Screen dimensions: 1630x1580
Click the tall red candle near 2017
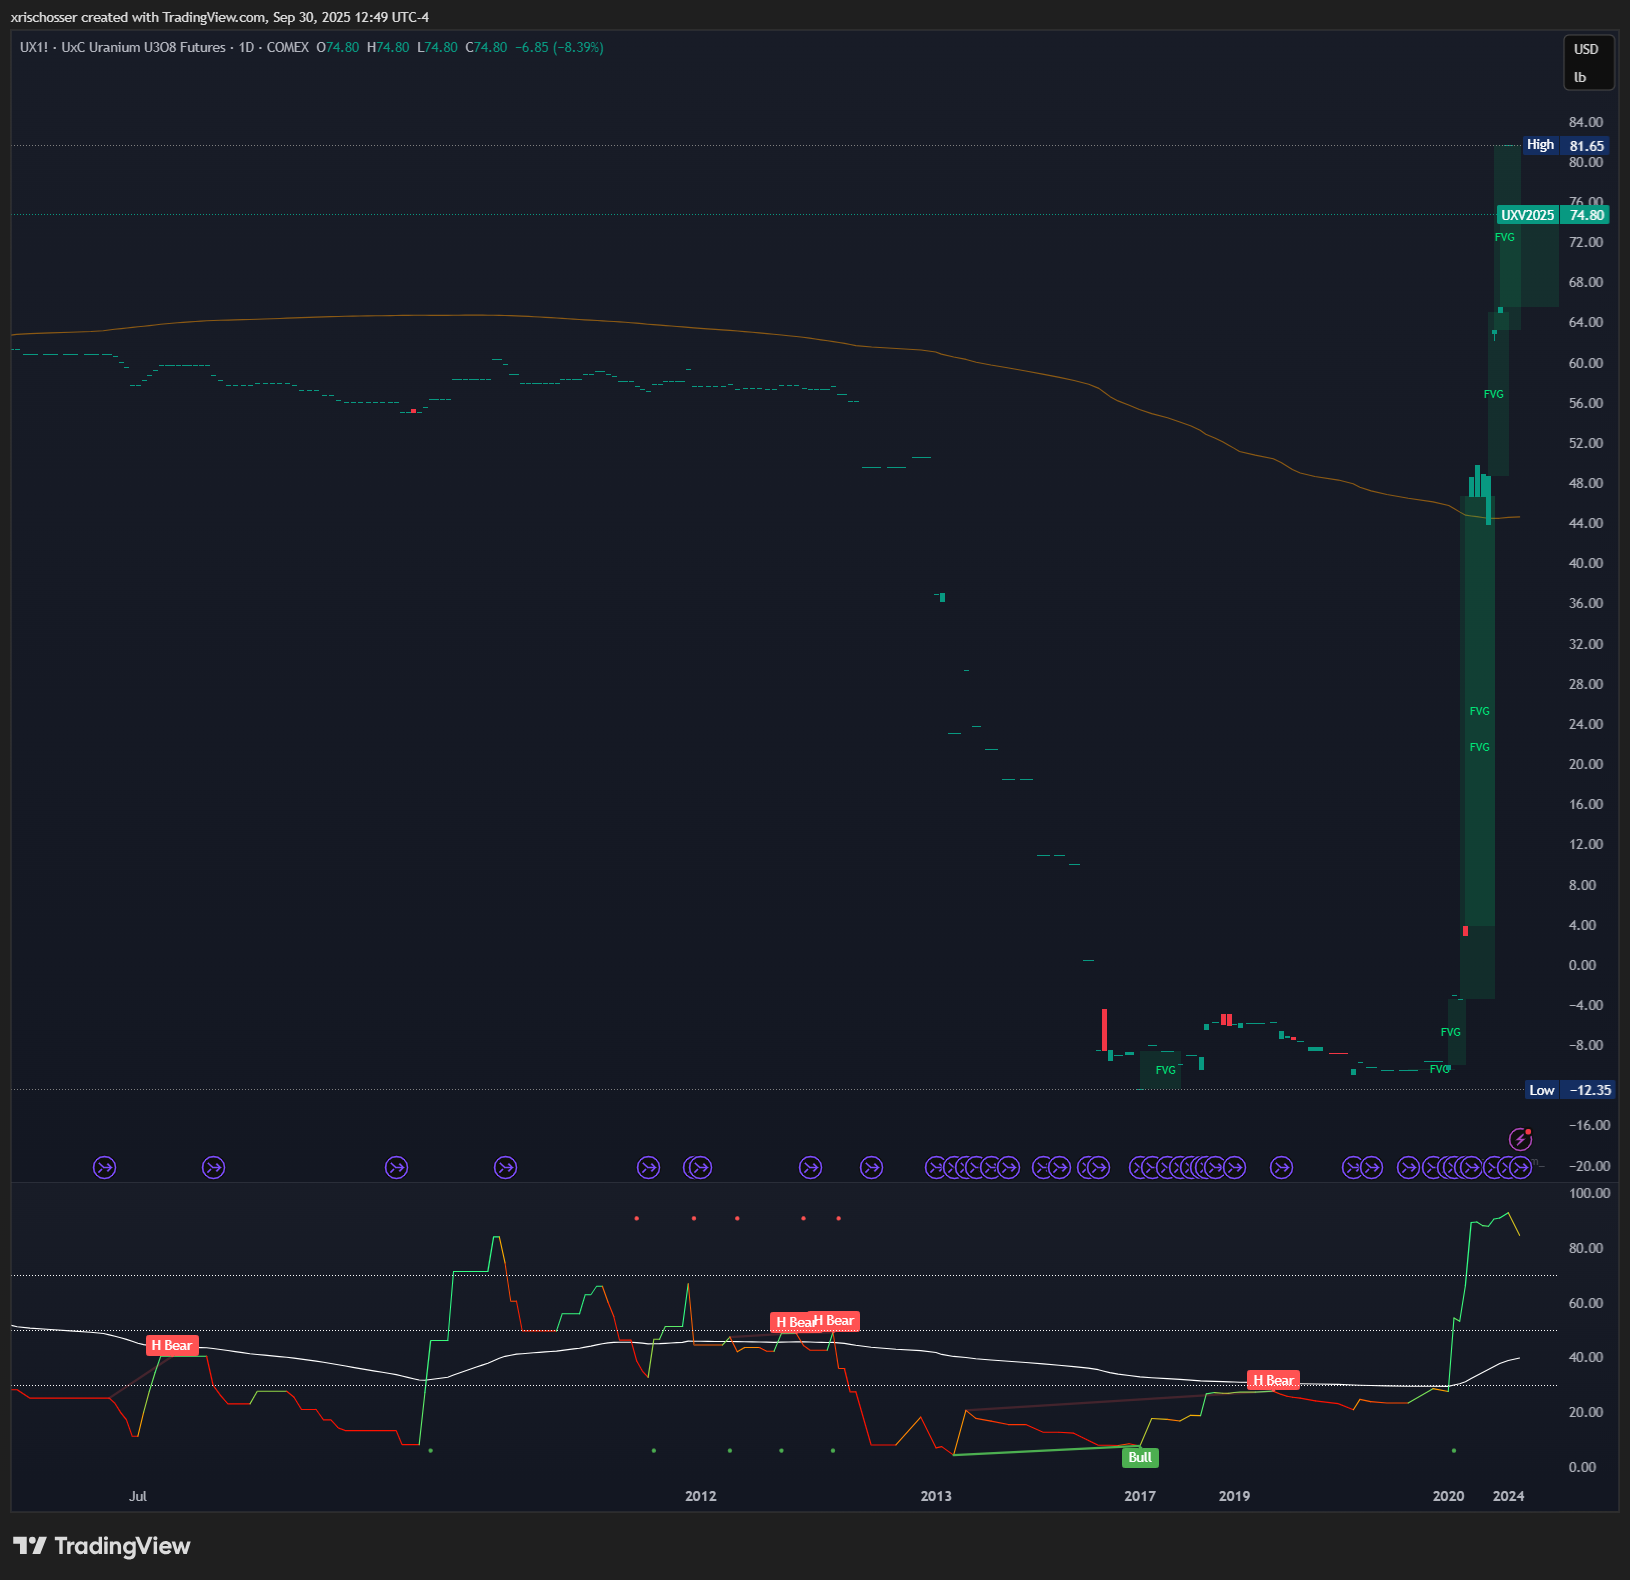pyautogui.click(x=1105, y=1029)
